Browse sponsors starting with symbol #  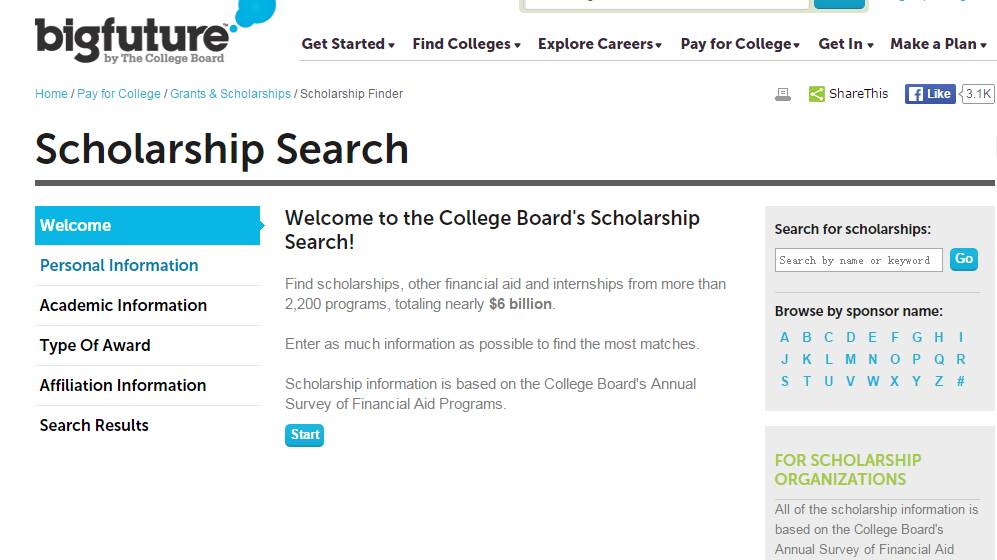pos(960,381)
